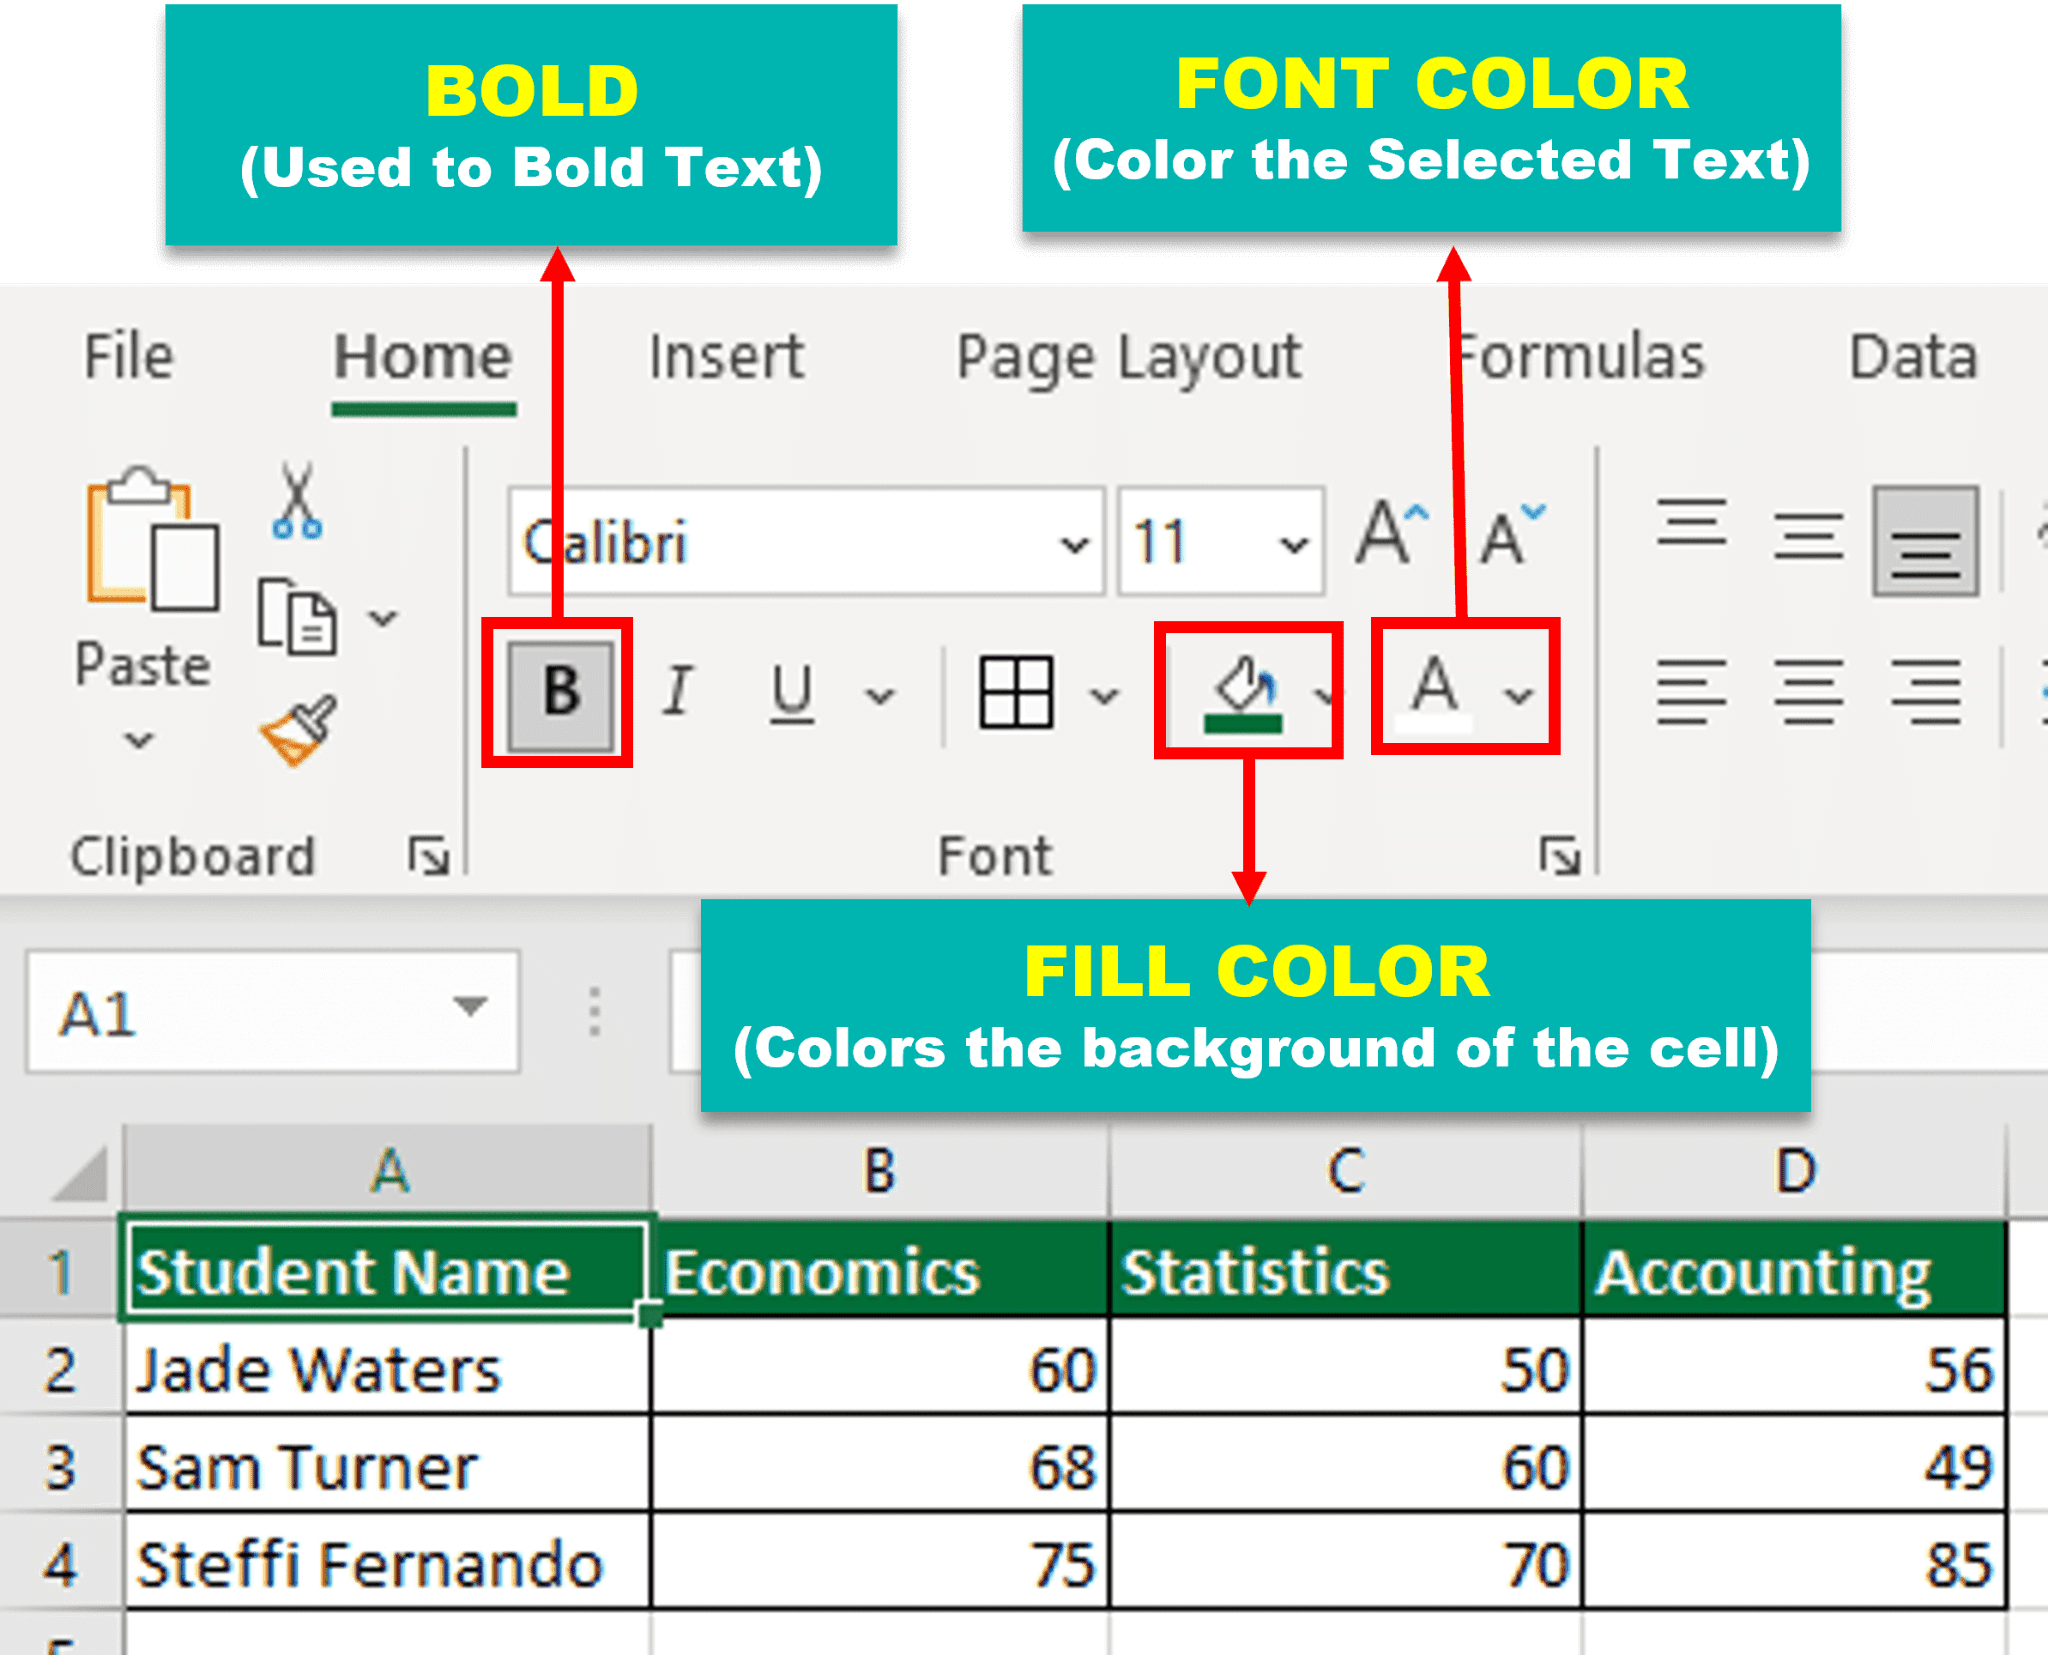Viewport: 2048px width, 1655px height.
Task: Open the Calibri font name dropdown
Action: click(x=1074, y=545)
